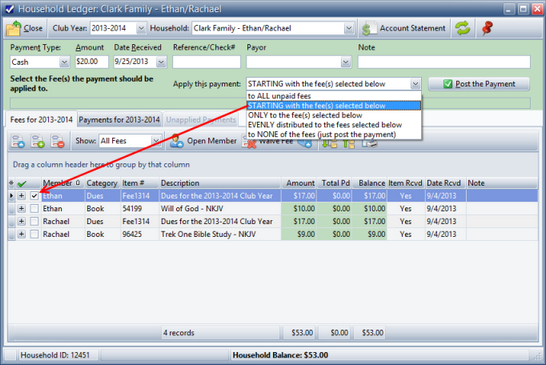546x365 pixels.
Task: Choose 'EVENLY distributed to the fees selected below'
Action: [334, 125]
